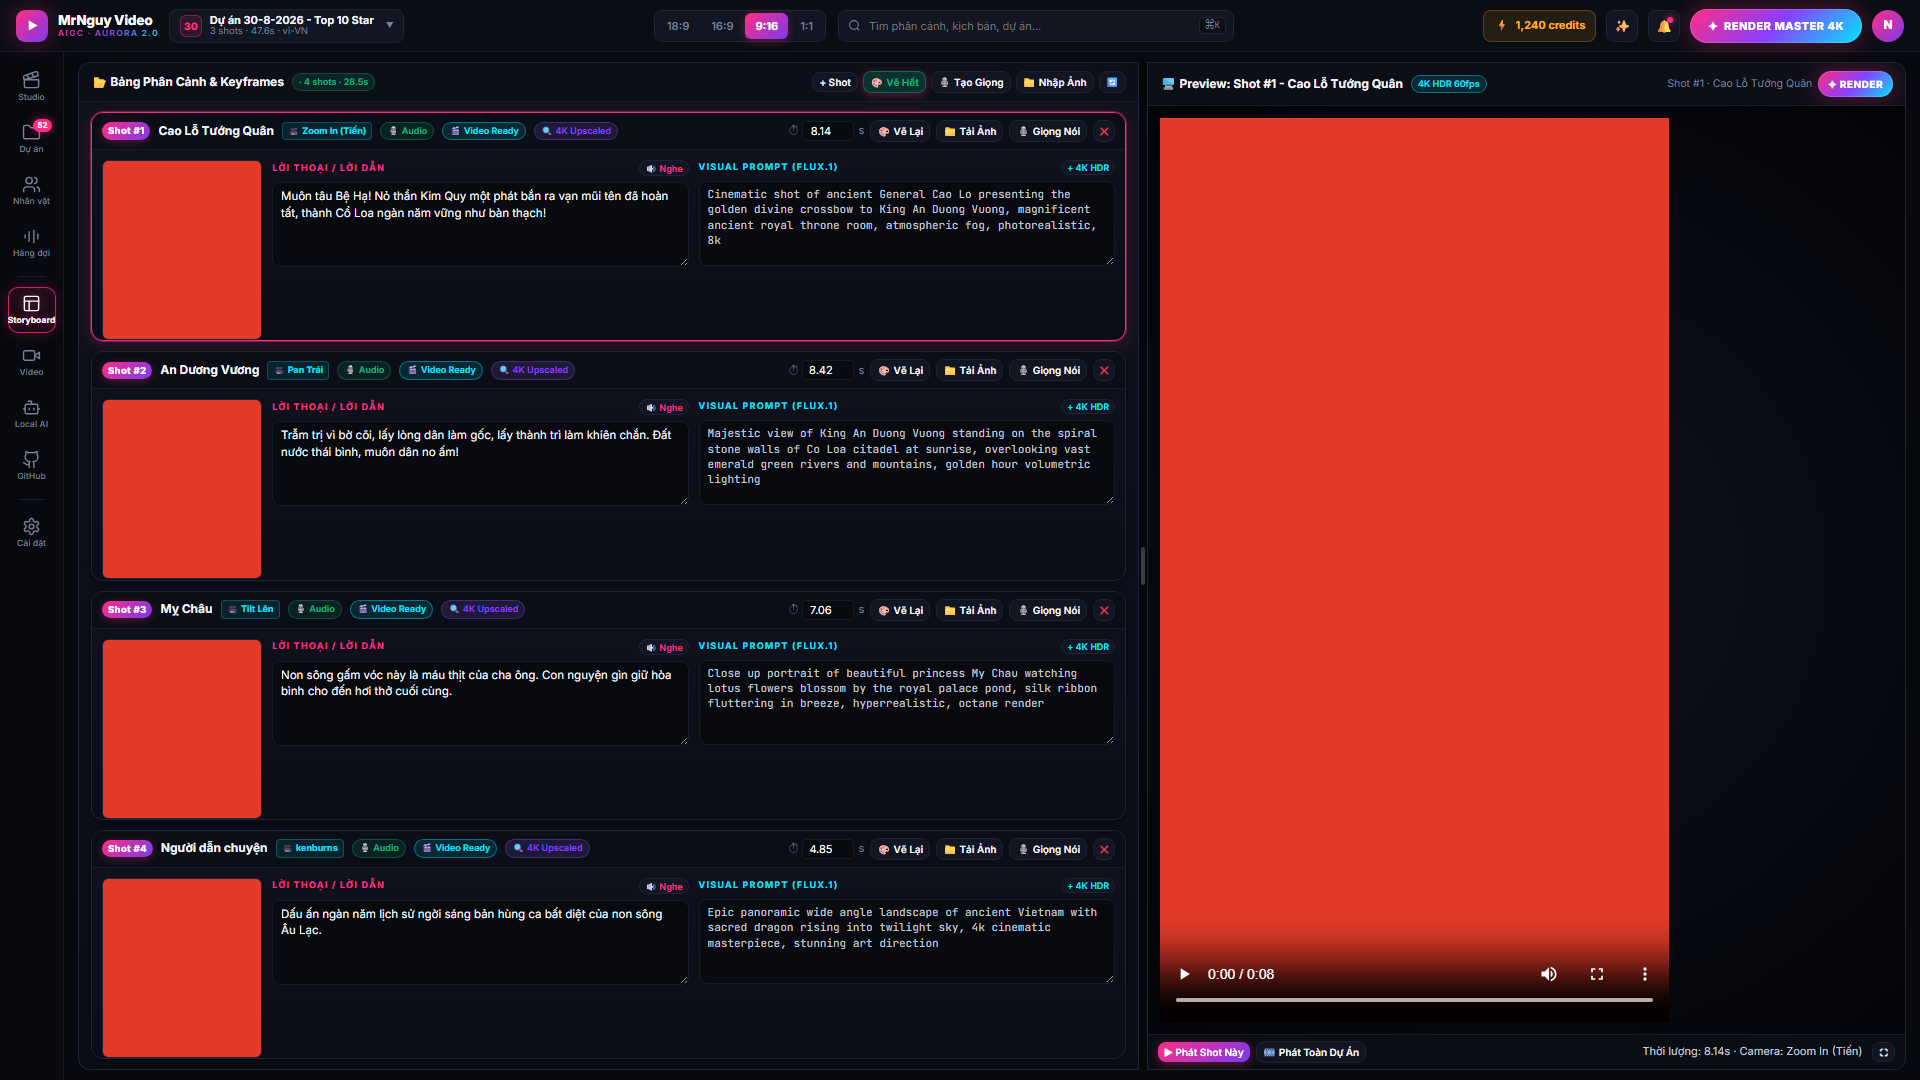Click Shot #1 duration field 8.14
This screenshot has height=1080, width=1920.
click(826, 131)
